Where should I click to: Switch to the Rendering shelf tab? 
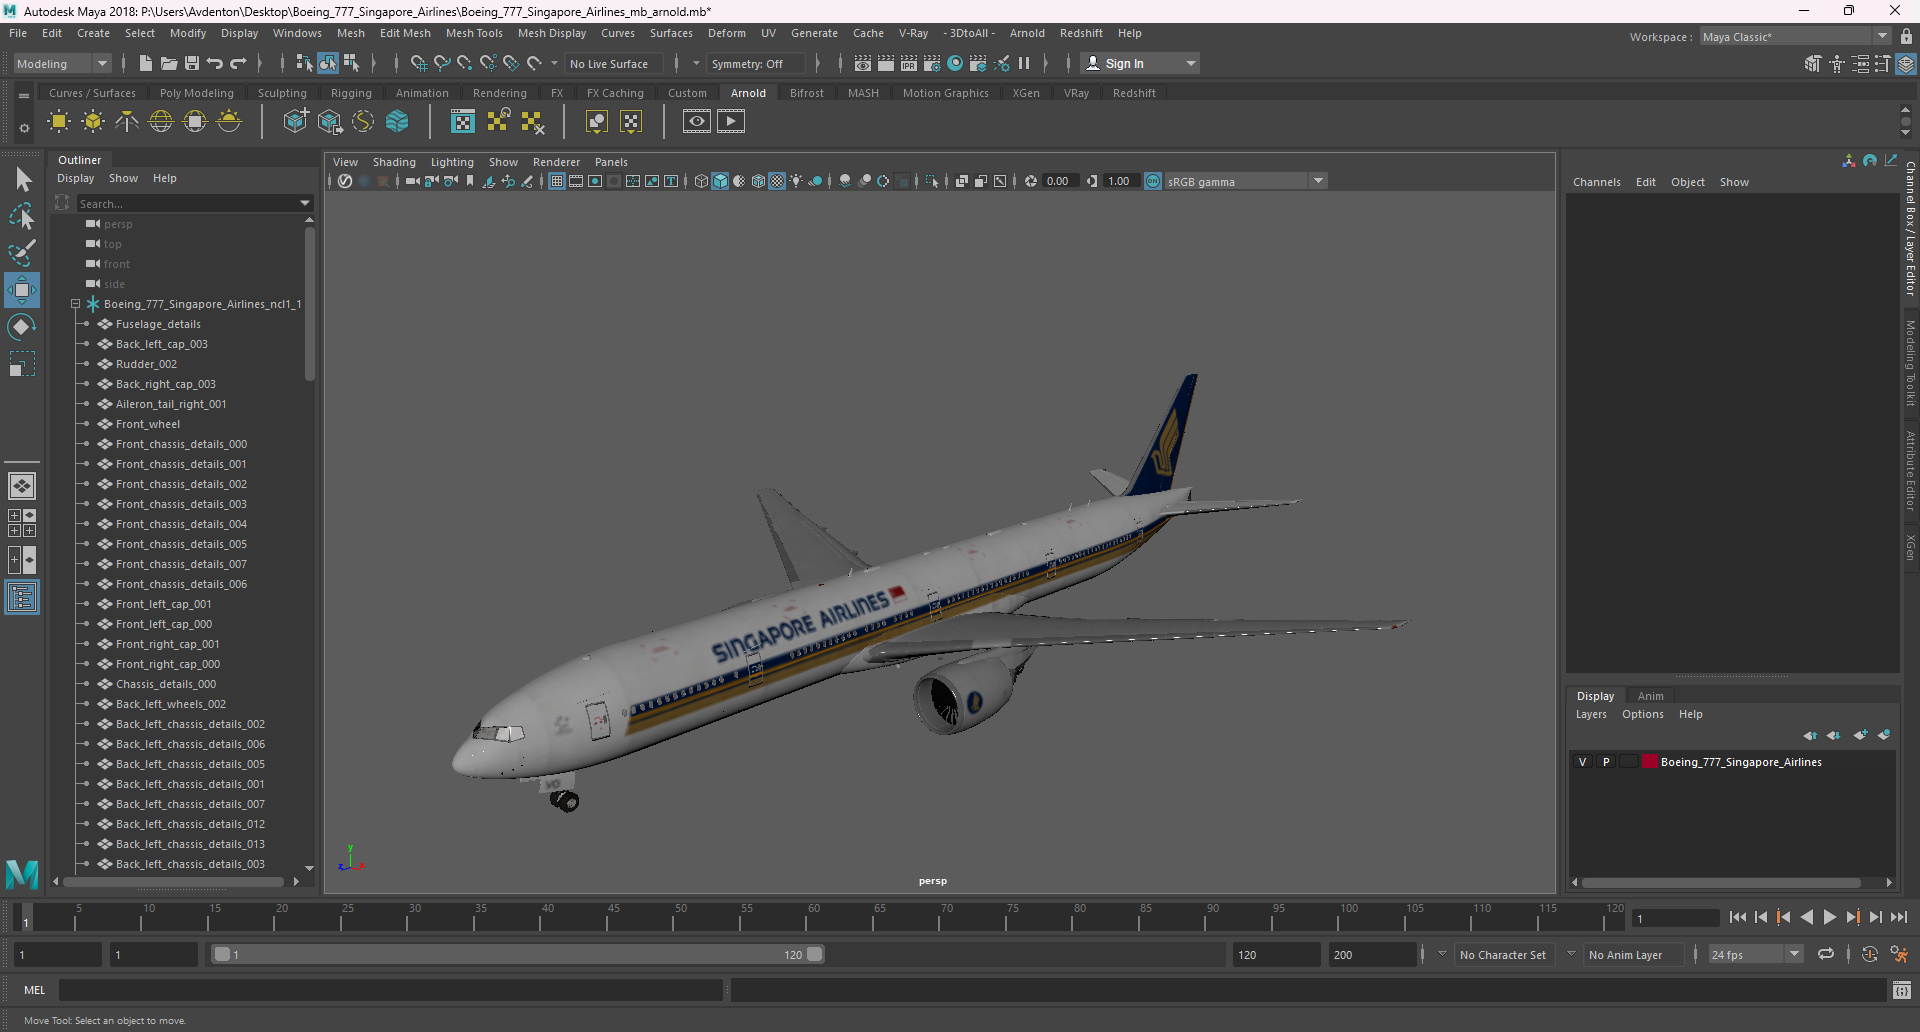(x=500, y=93)
